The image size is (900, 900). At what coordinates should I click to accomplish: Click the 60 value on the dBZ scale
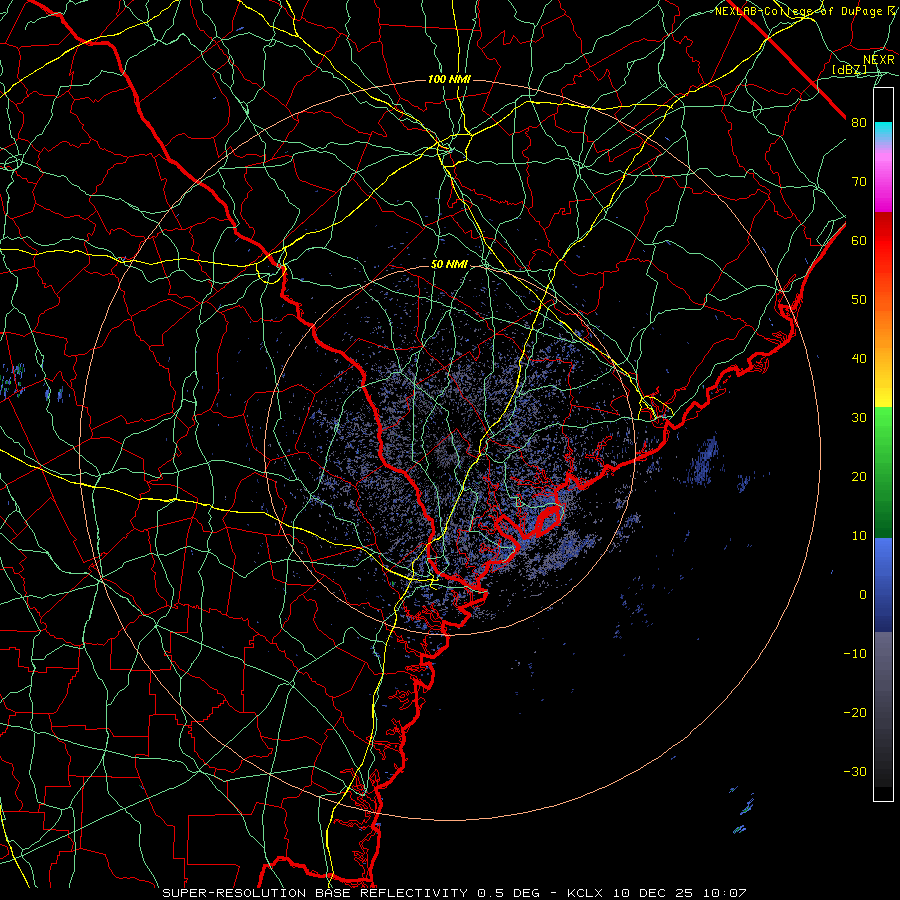coord(859,240)
